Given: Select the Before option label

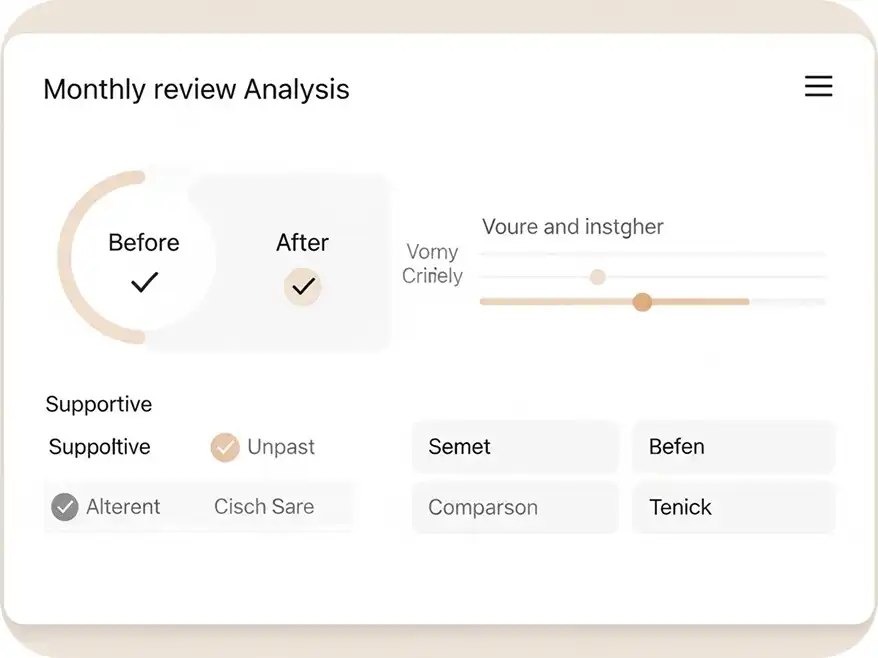Looking at the screenshot, I should point(144,243).
